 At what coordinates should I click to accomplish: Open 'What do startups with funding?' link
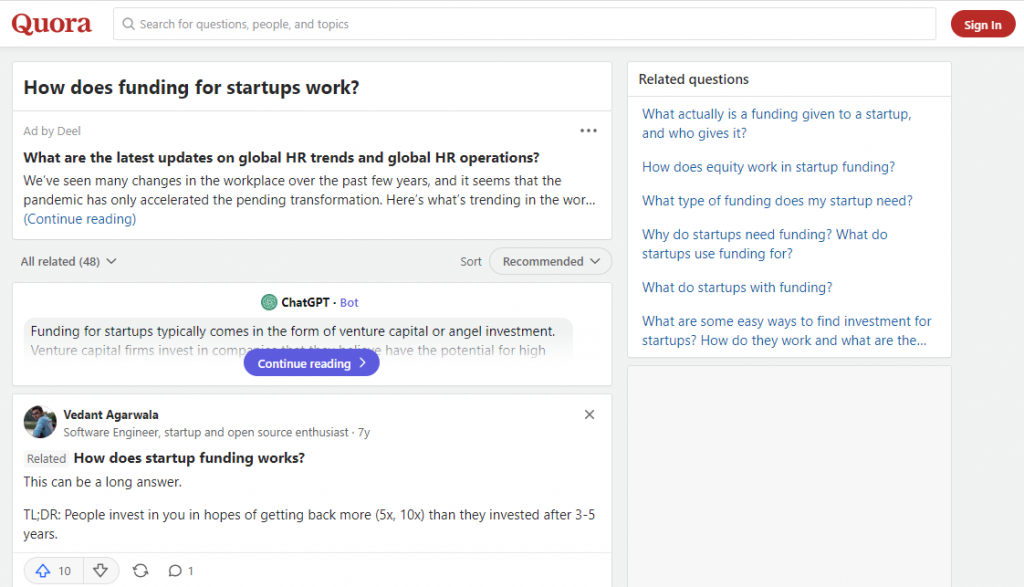pyautogui.click(x=737, y=287)
